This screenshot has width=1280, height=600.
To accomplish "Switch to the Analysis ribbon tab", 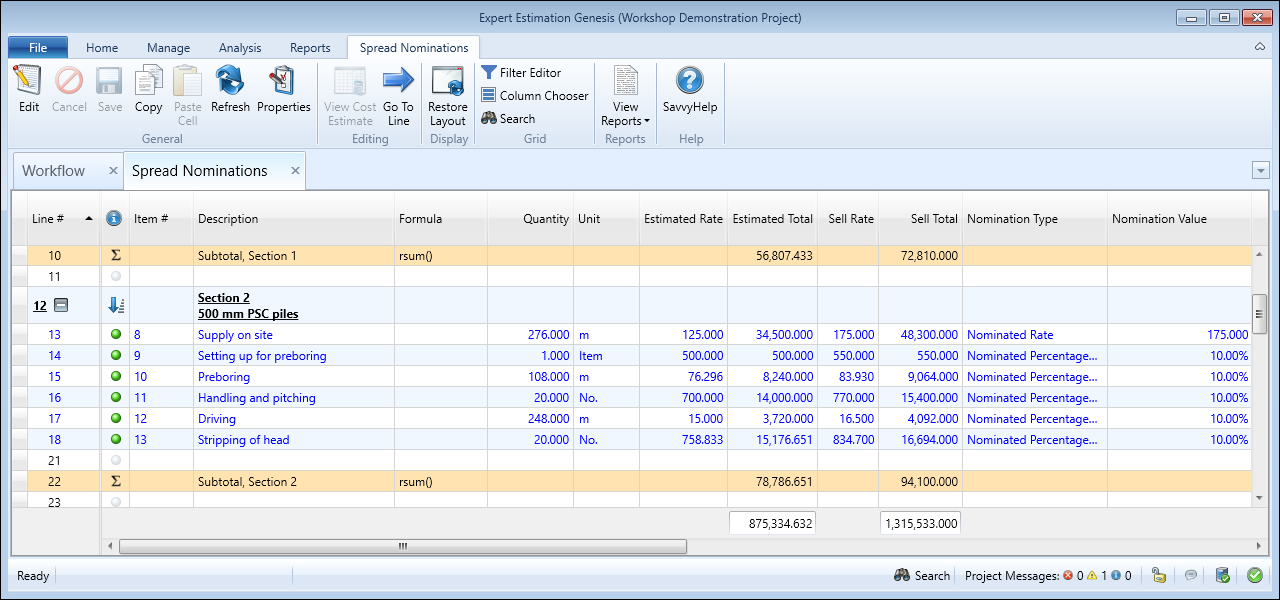I will click(x=240, y=48).
